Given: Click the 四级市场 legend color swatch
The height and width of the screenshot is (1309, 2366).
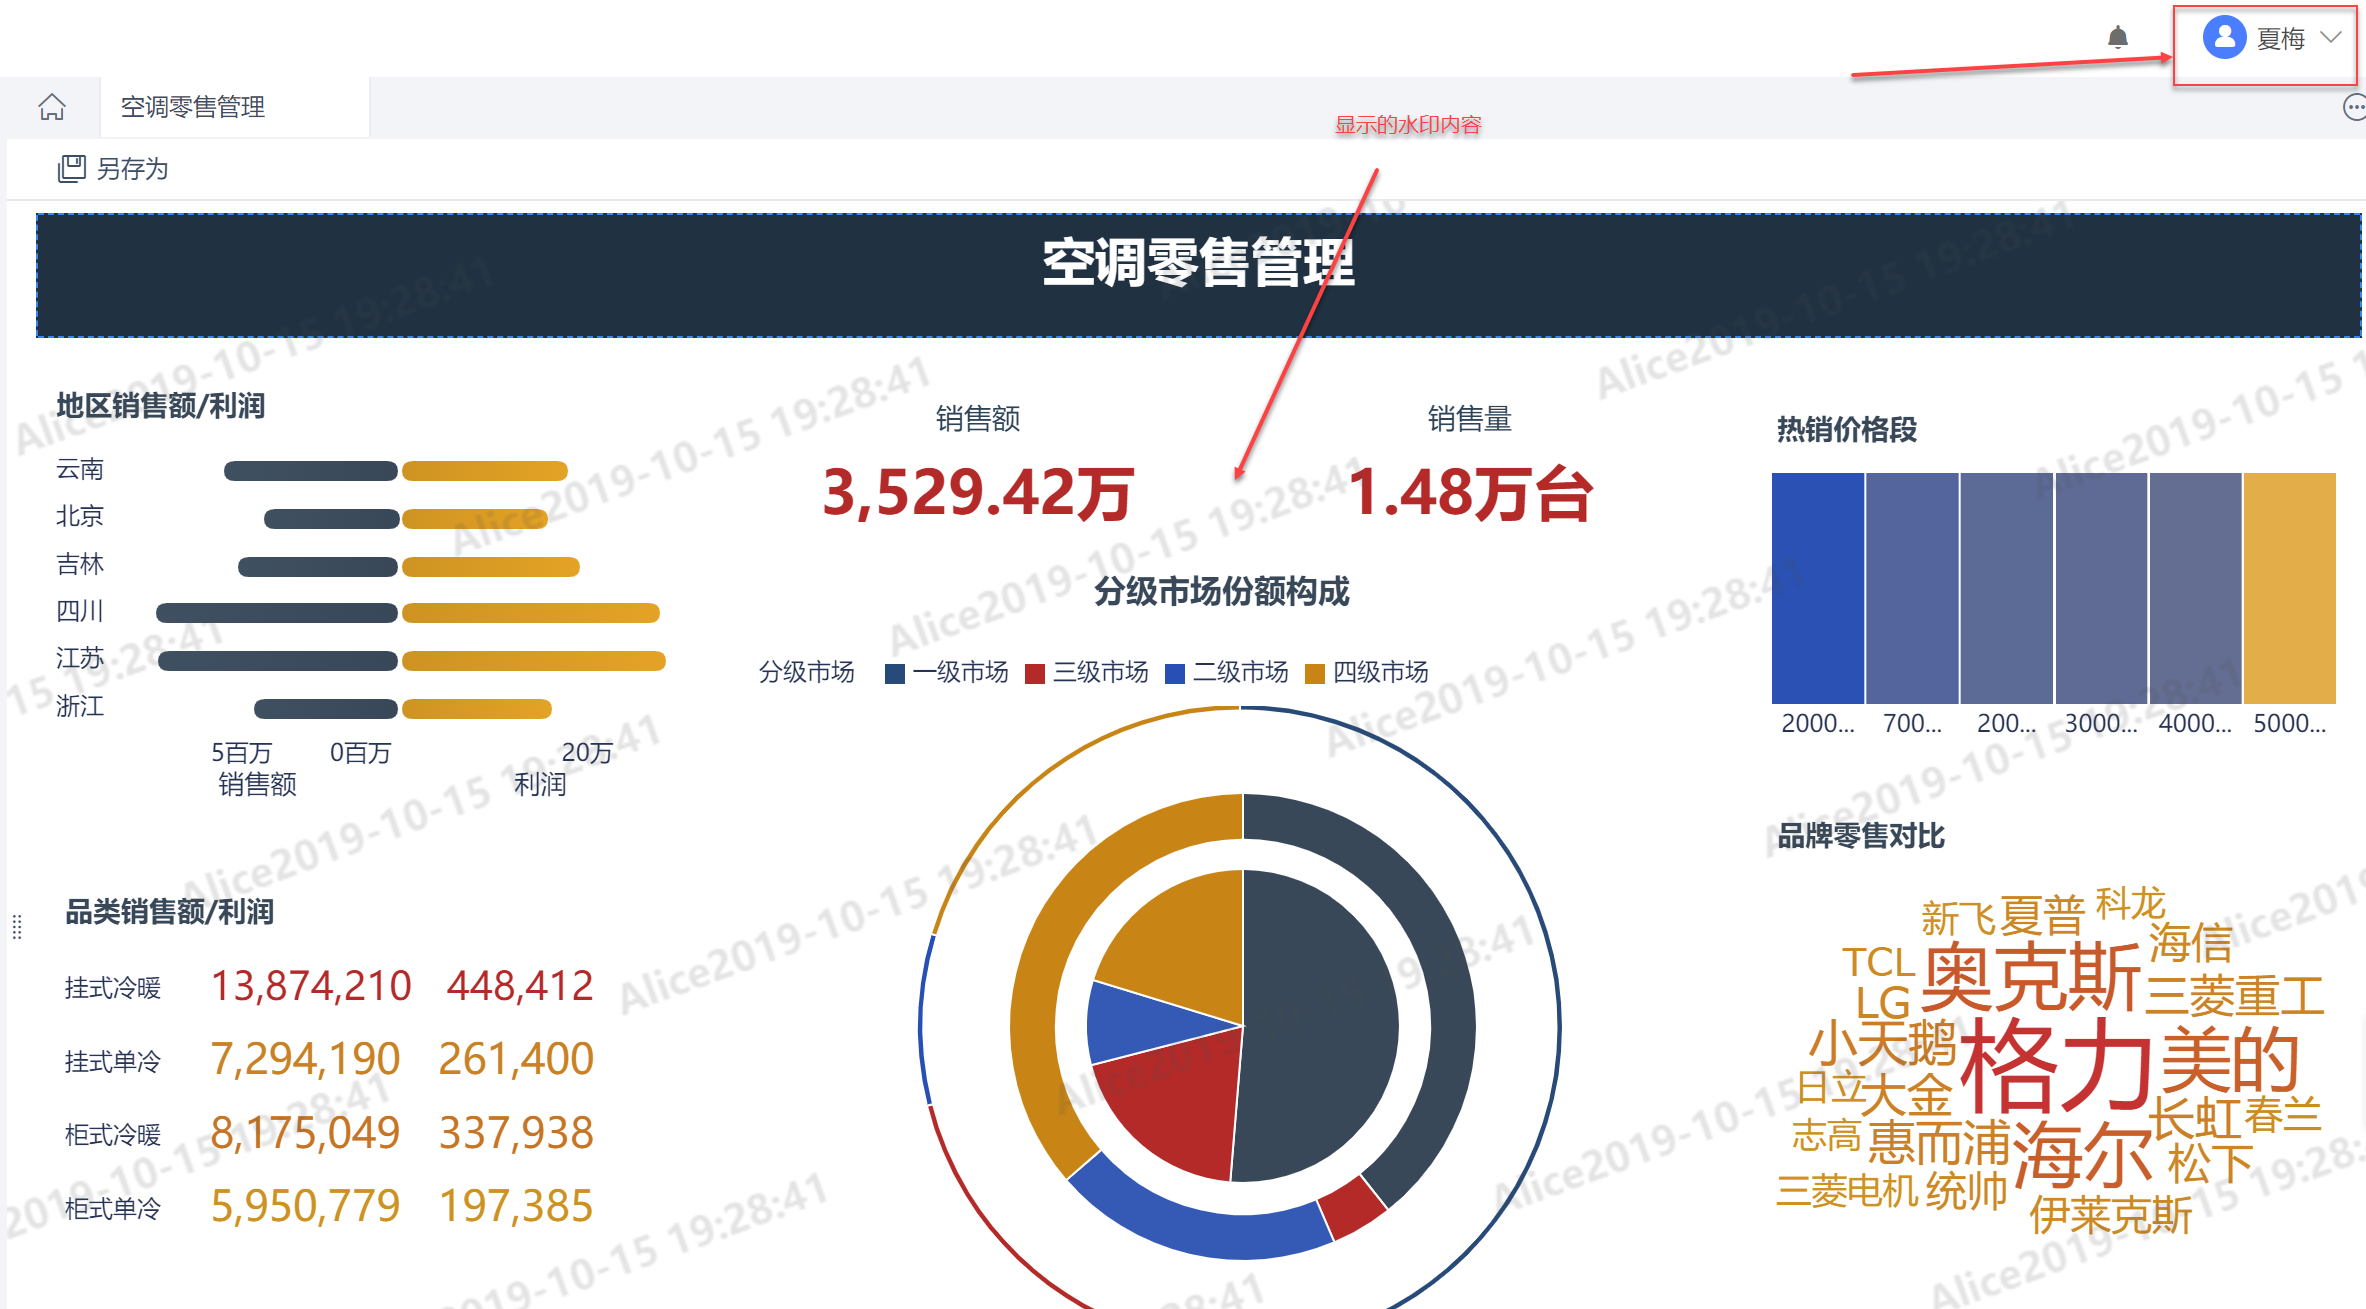Looking at the screenshot, I should click(1315, 673).
